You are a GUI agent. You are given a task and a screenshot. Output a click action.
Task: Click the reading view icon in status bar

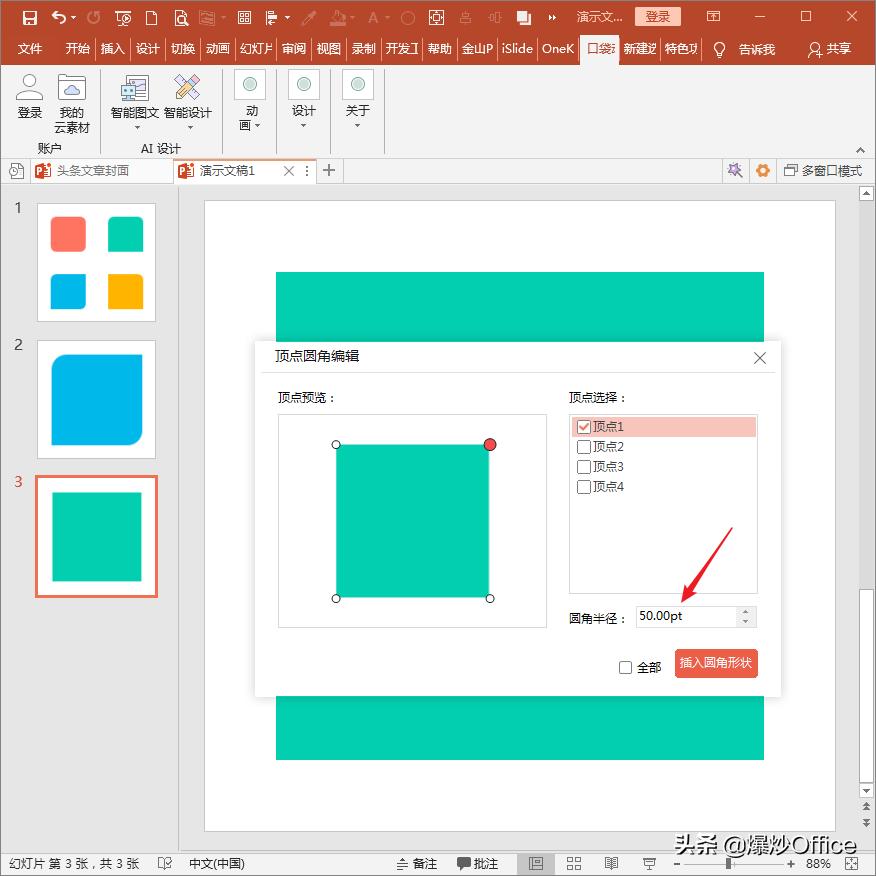tap(611, 863)
